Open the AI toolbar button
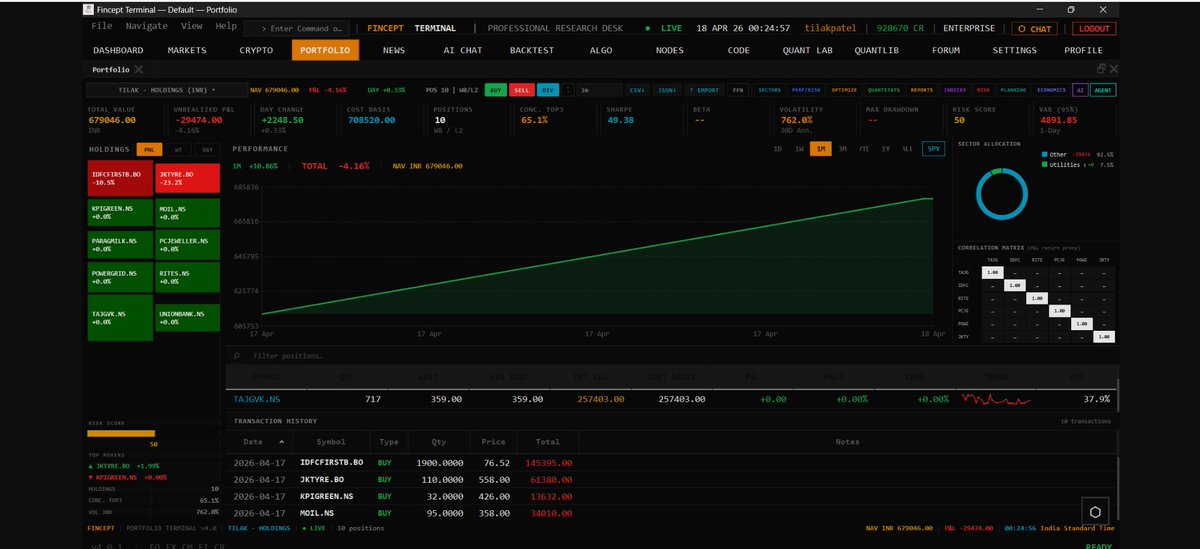Viewport: 1200px width, 549px height. tap(1078, 90)
